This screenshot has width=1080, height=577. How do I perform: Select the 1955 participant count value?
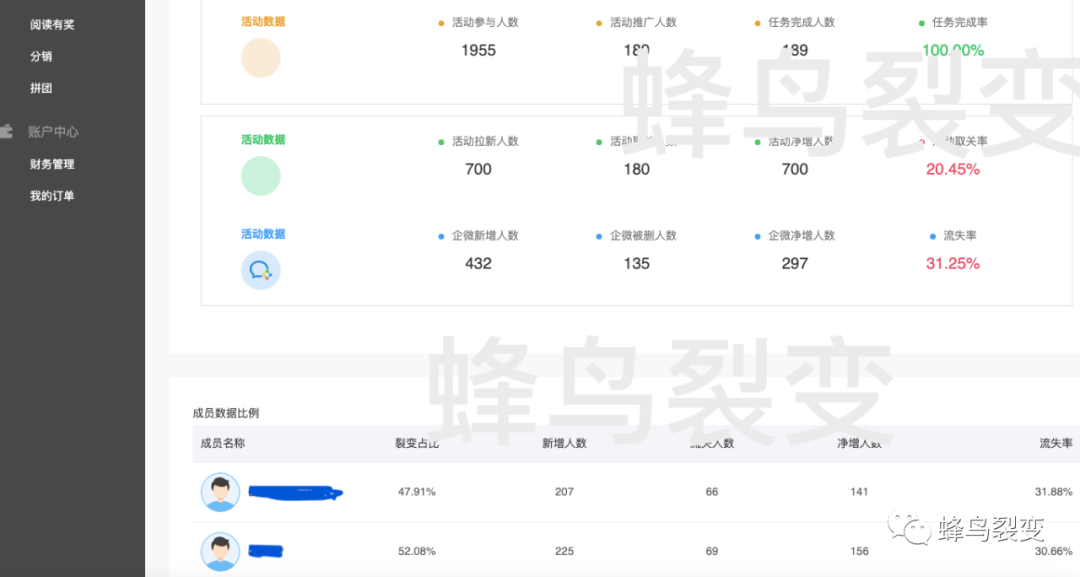tap(479, 50)
